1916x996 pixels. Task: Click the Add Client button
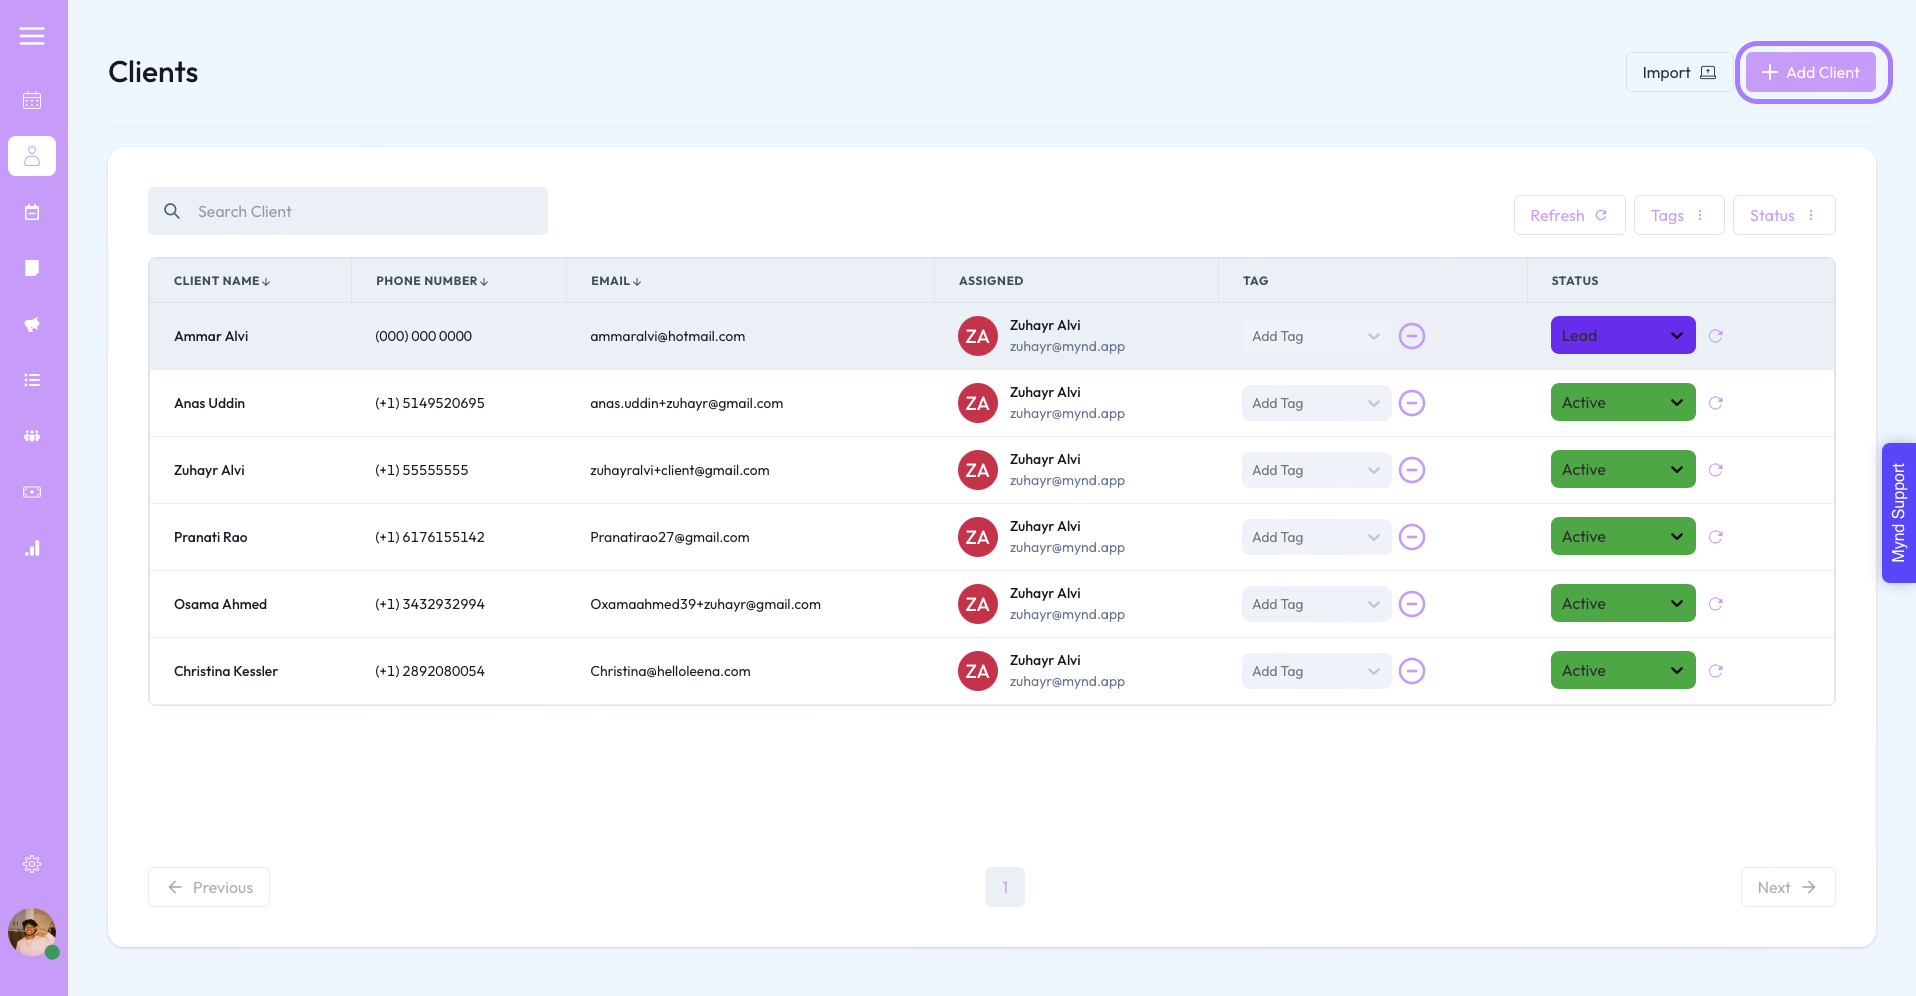[1811, 72]
